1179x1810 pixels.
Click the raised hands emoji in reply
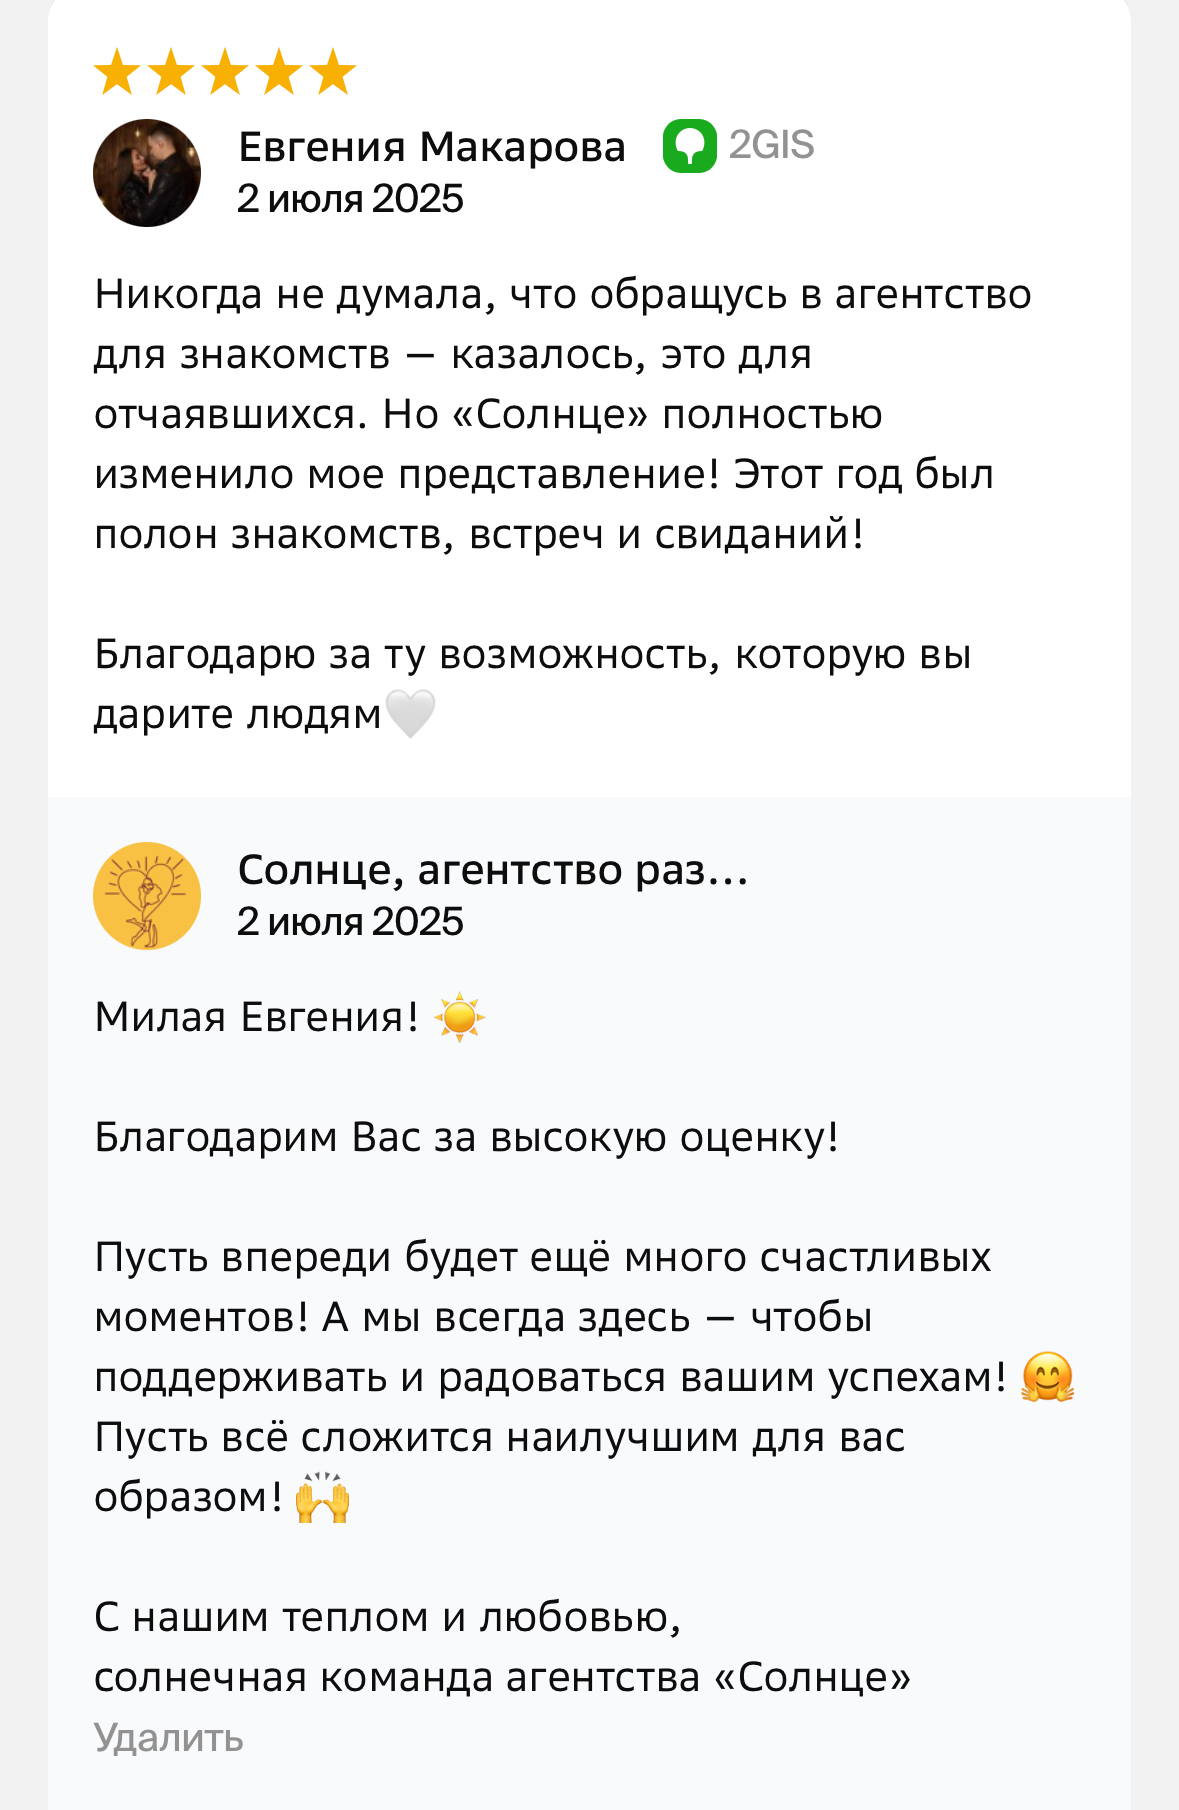pyautogui.click(x=322, y=1498)
